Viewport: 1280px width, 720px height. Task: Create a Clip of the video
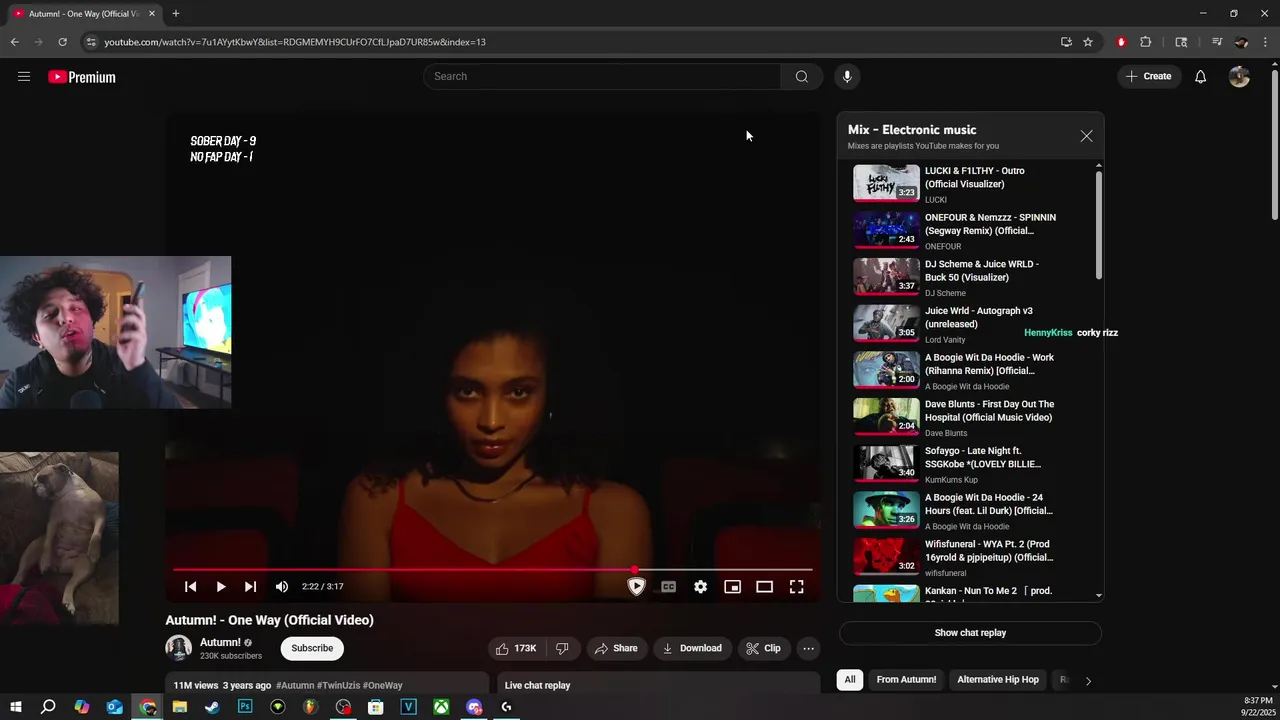point(763,648)
